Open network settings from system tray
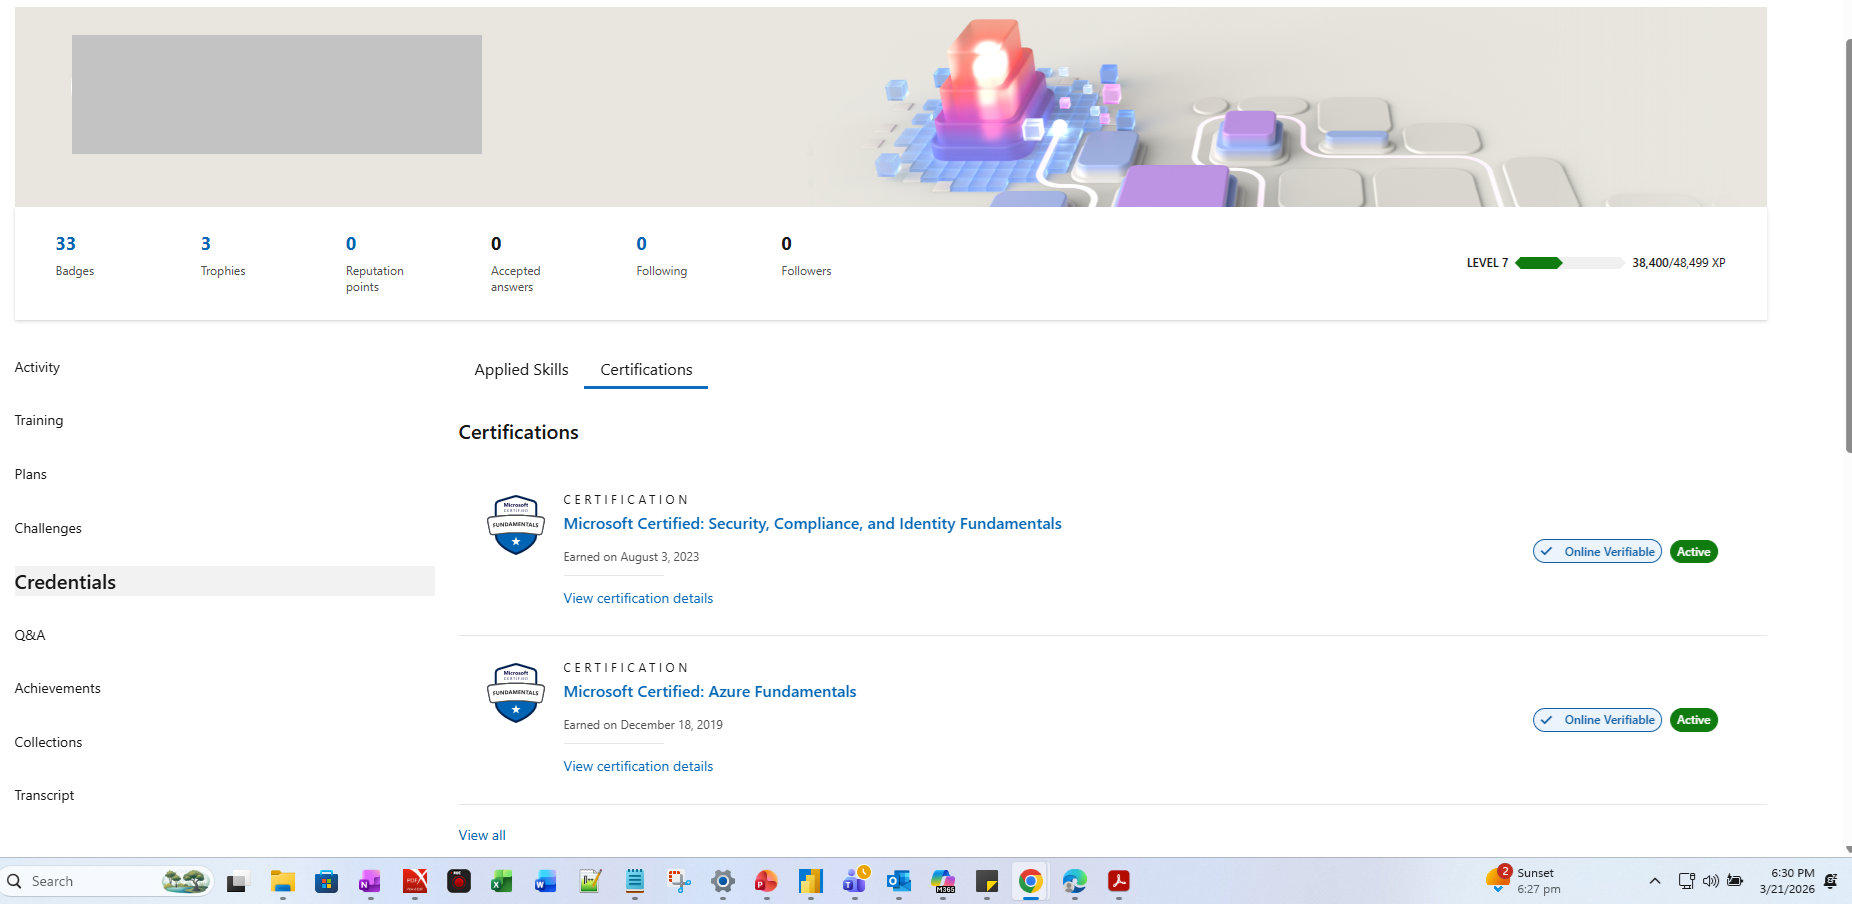Image resolution: width=1852 pixels, height=904 pixels. pos(1687,881)
